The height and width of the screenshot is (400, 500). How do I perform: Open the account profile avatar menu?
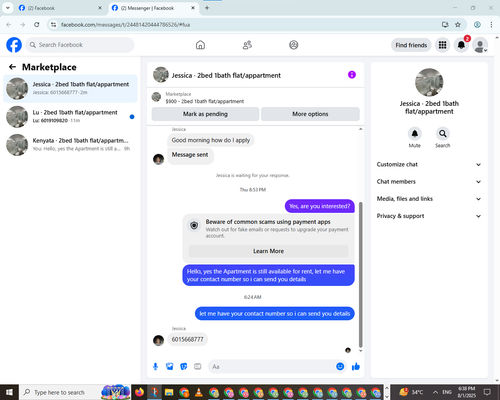click(x=480, y=45)
